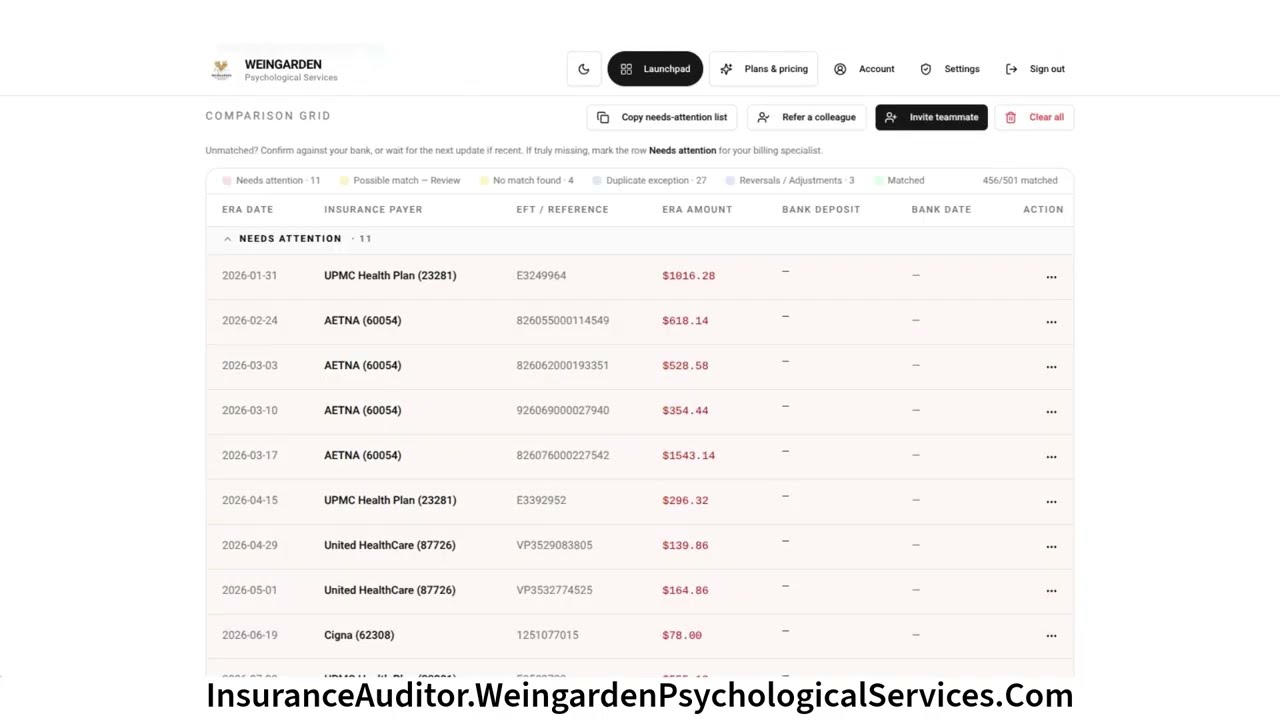Click Copy needs-attention list button
This screenshot has width=1280, height=720.
662,117
